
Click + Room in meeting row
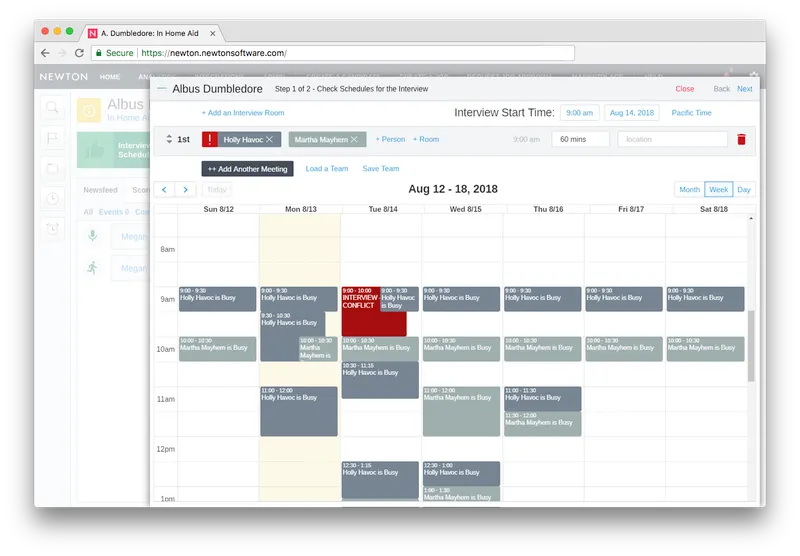coord(426,139)
